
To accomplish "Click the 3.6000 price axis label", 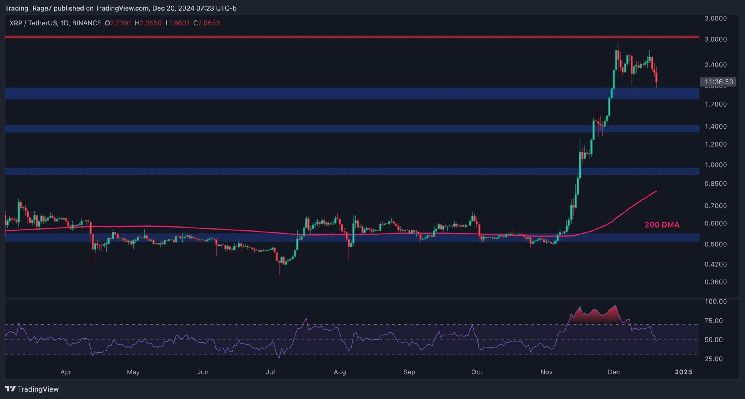I will coord(715,19).
